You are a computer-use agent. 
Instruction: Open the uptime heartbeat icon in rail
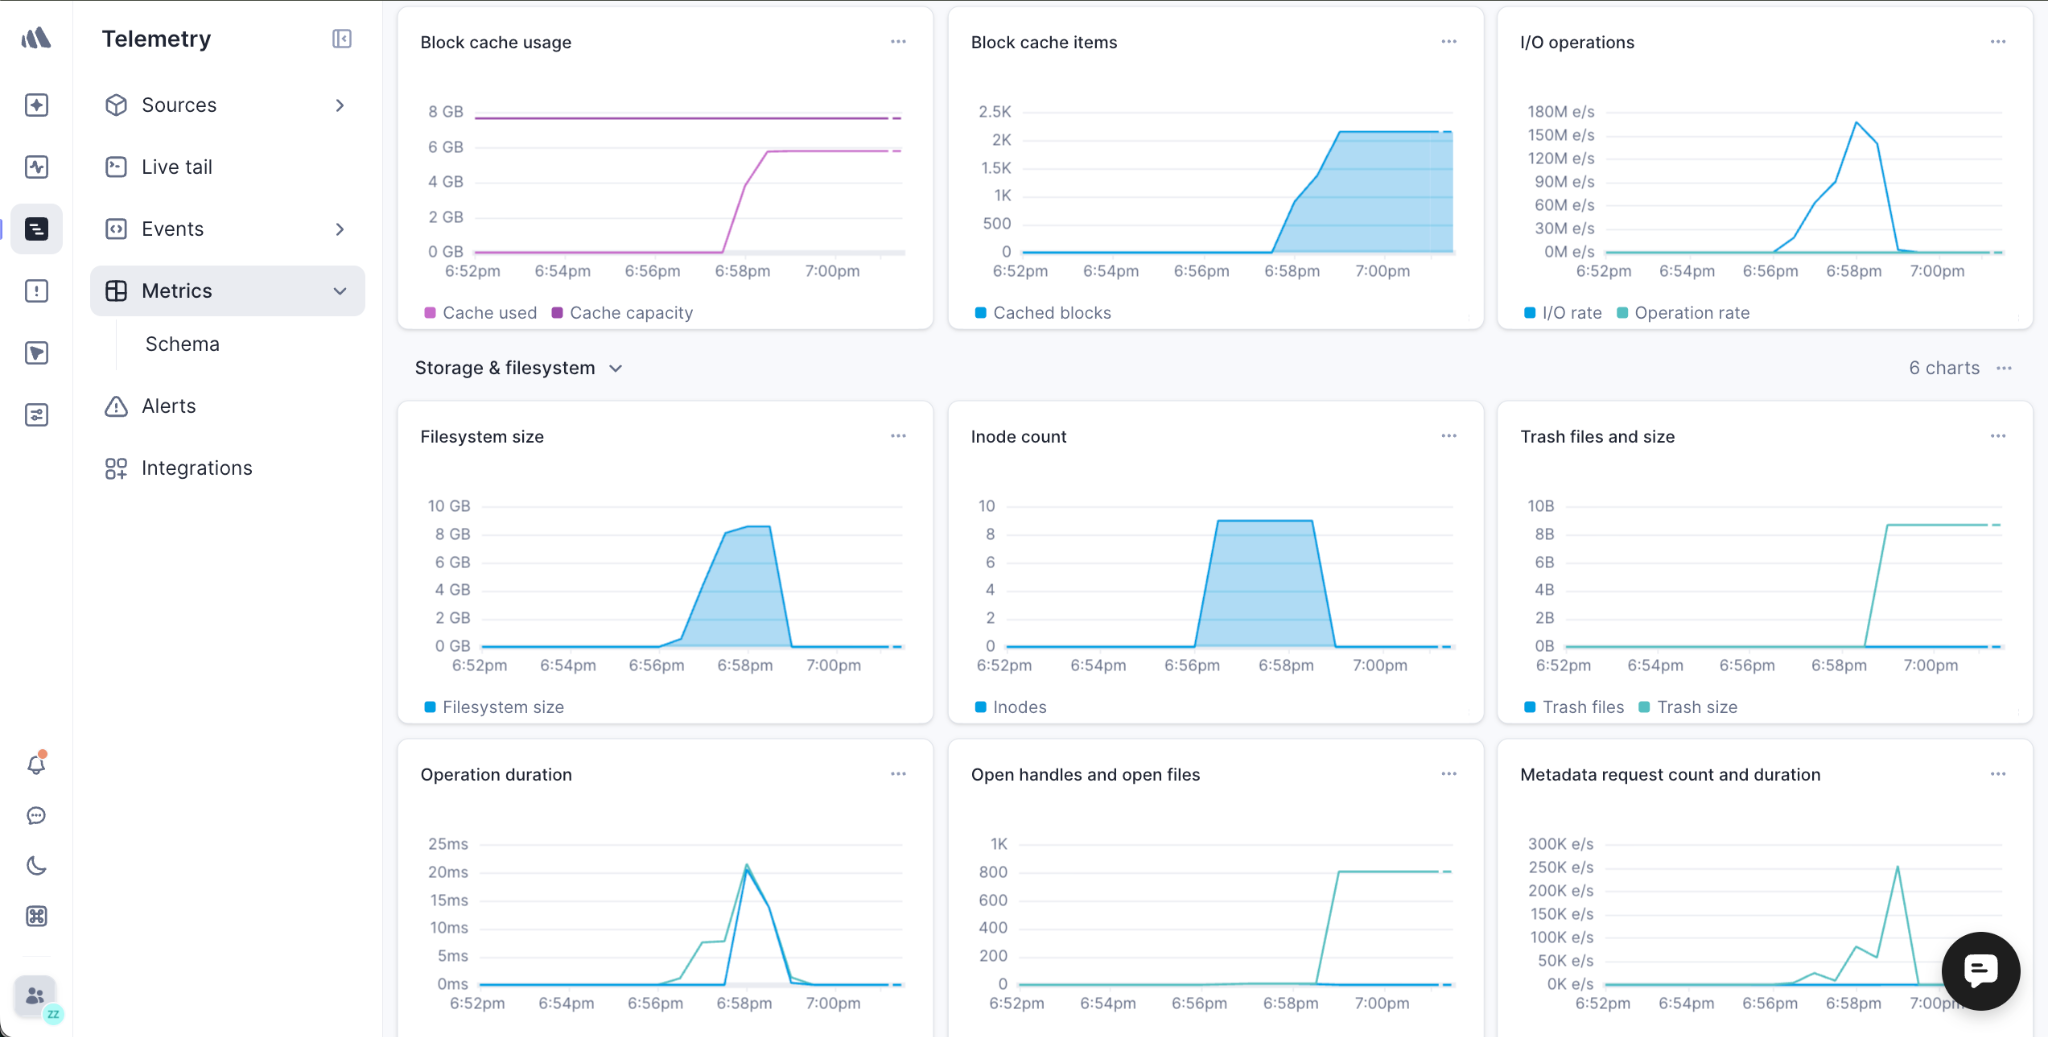[37, 167]
